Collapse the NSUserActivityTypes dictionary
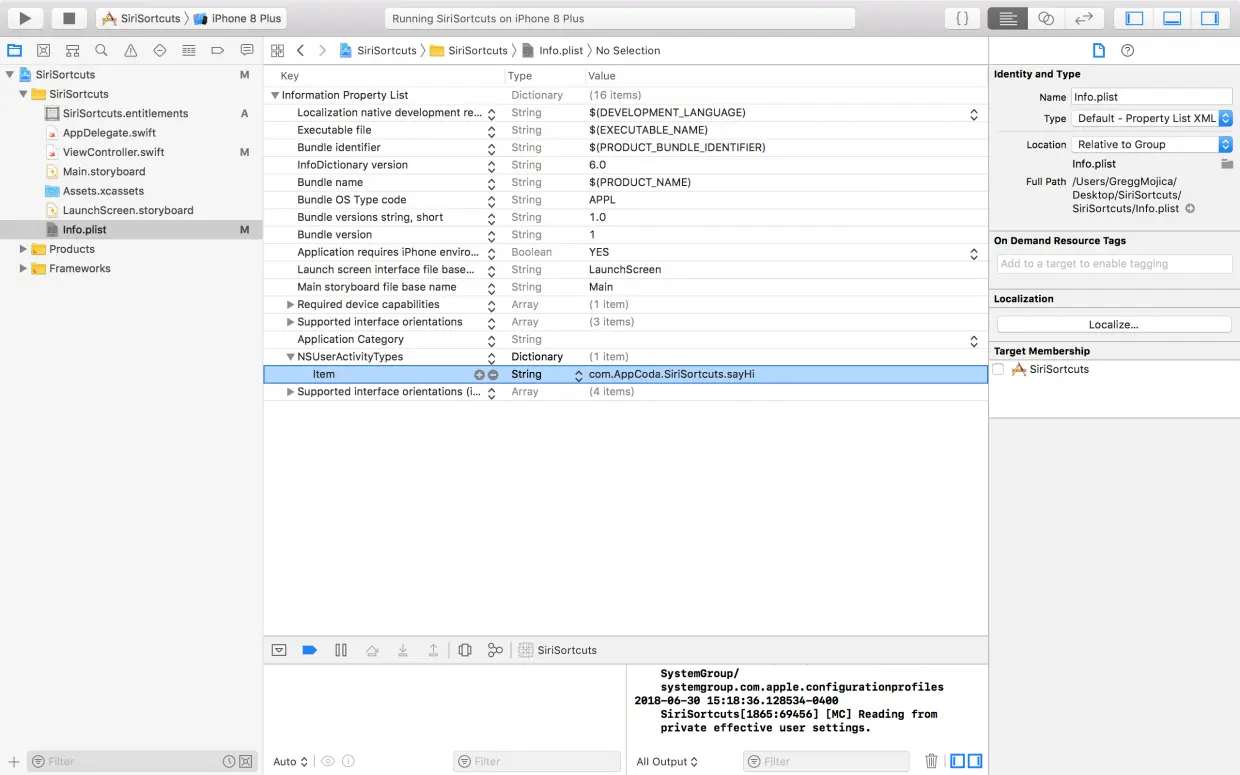The width and height of the screenshot is (1240, 775). [x=290, y=357]
